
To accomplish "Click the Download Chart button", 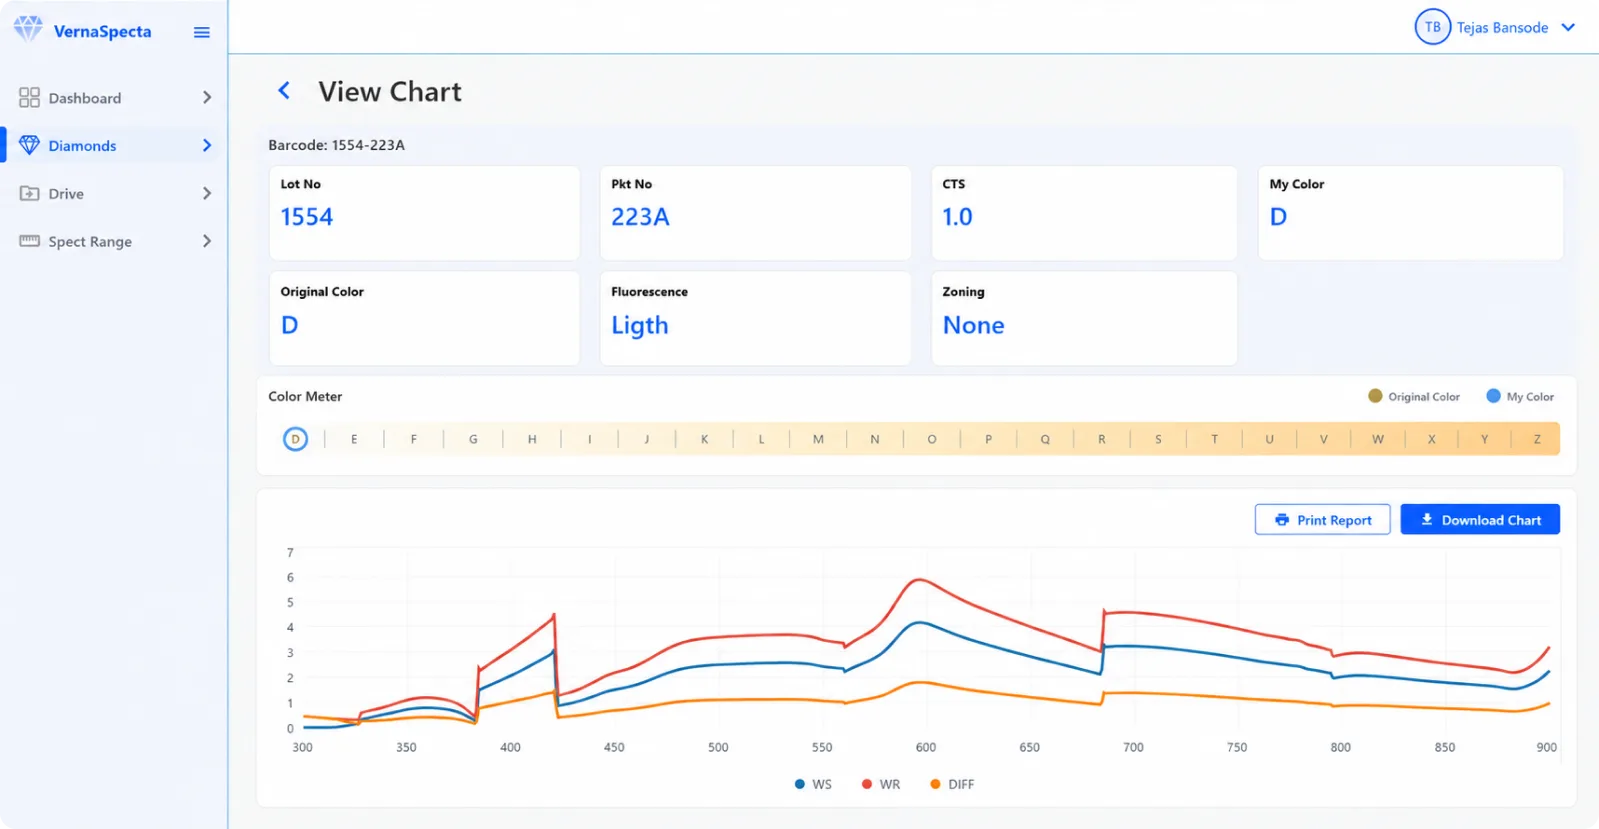I will click(x=1480, y=520).
